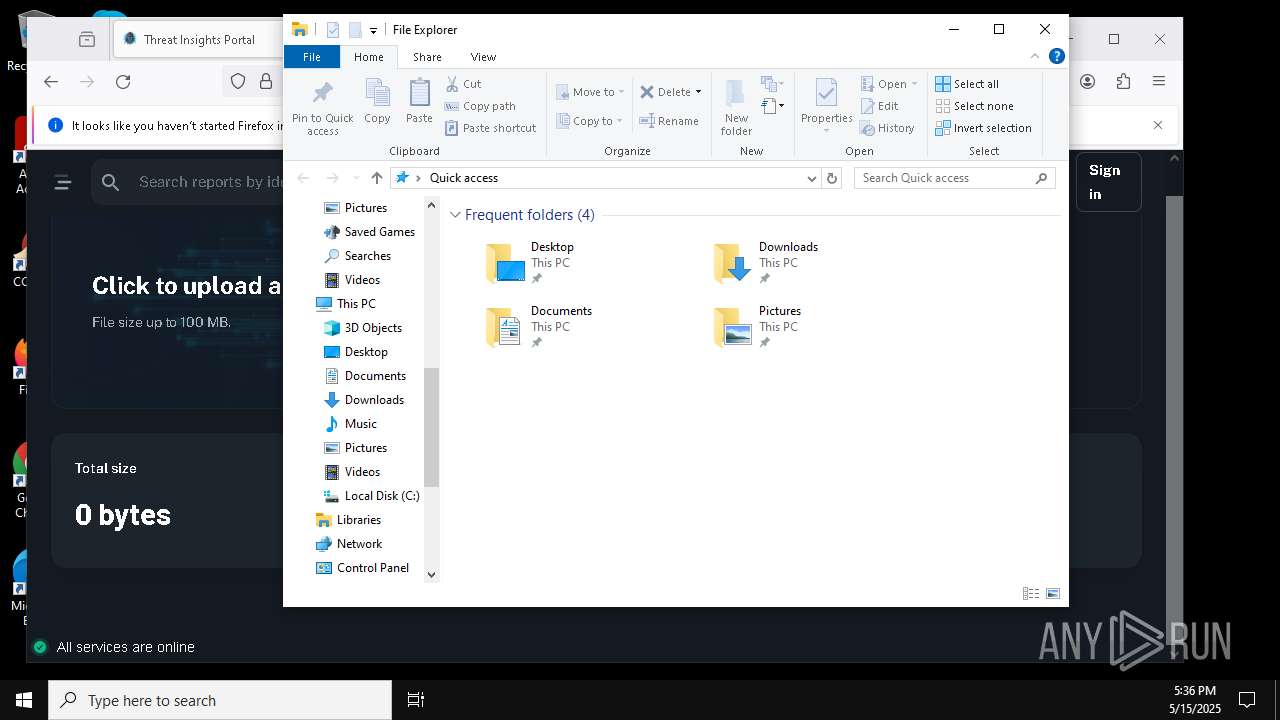
Task: Click navigation pane scroll up arrow
Action: click(432, 205)
